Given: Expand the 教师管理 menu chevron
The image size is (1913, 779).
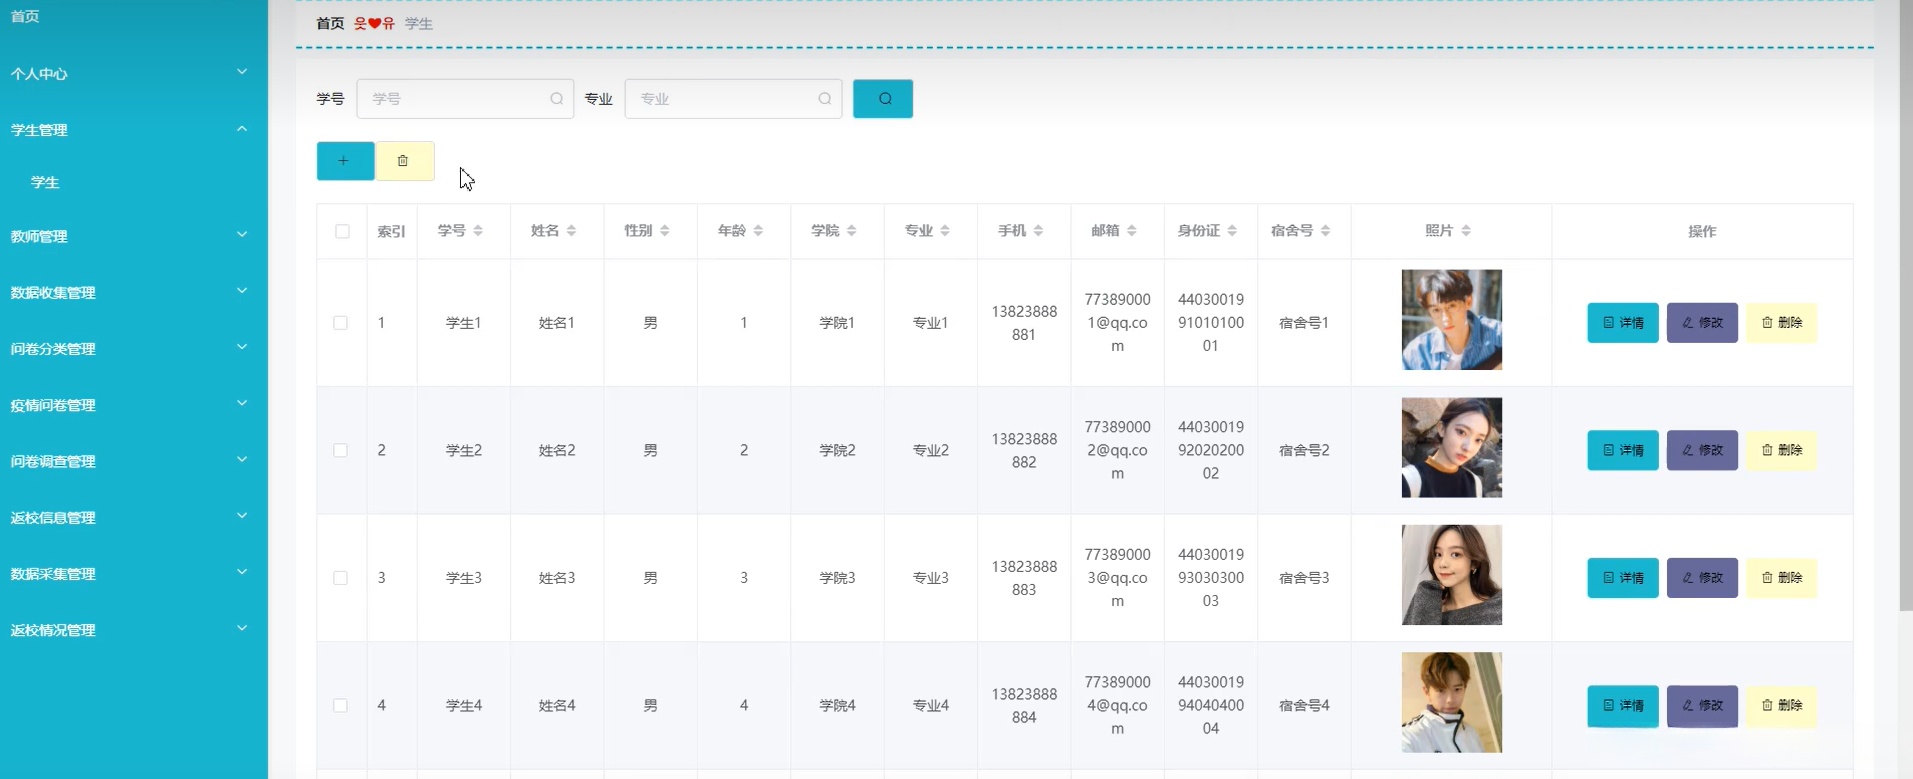Looking at the screenshot, I should [241, 235].
